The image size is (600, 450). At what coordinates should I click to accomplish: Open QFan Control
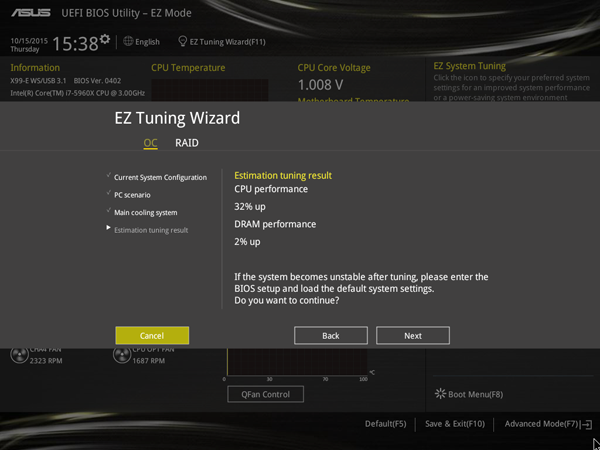click(x=266, y=394)
